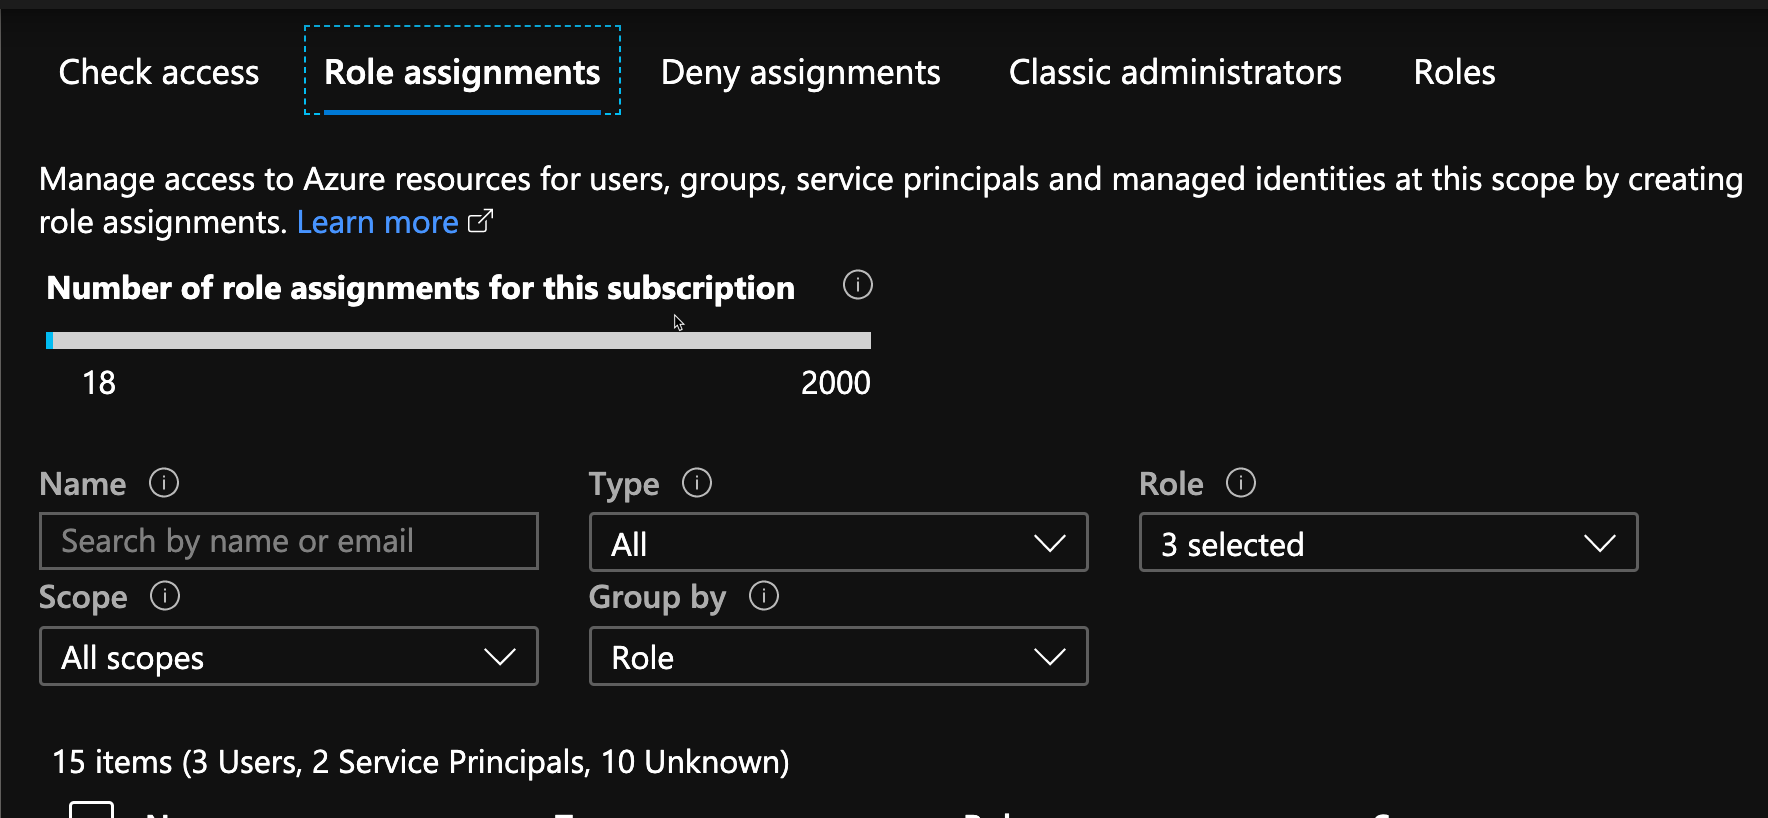Viewport: 1768px width, 818px height.
Task: Click info icon beside subscription role assignments heading
Action: pos(857,285)
